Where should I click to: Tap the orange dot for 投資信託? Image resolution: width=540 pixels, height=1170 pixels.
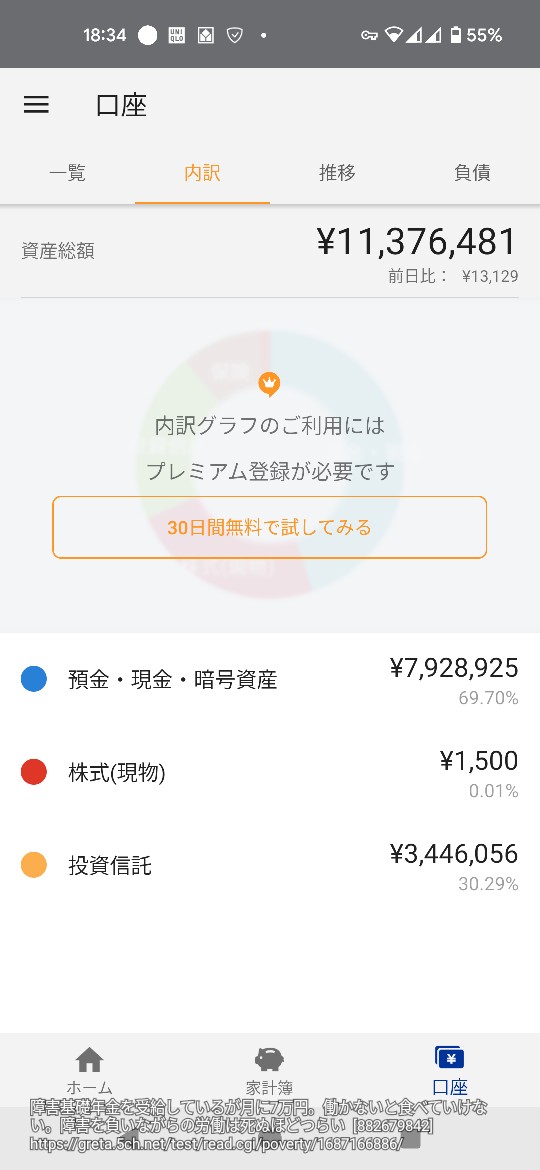(x=34, y=866)
